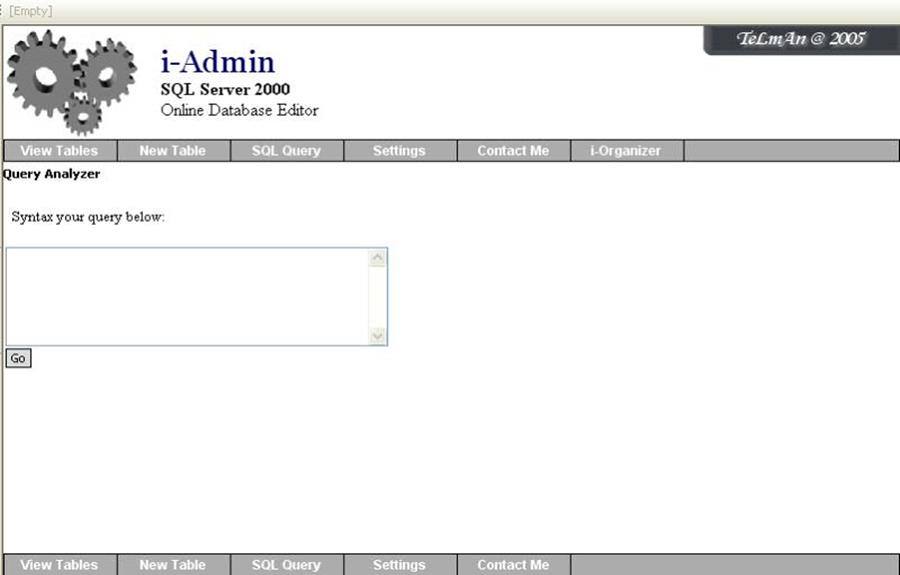Open Settings in bottom navigation bar
The width and height of the screenshot is (900, 575).
(399, 565)
